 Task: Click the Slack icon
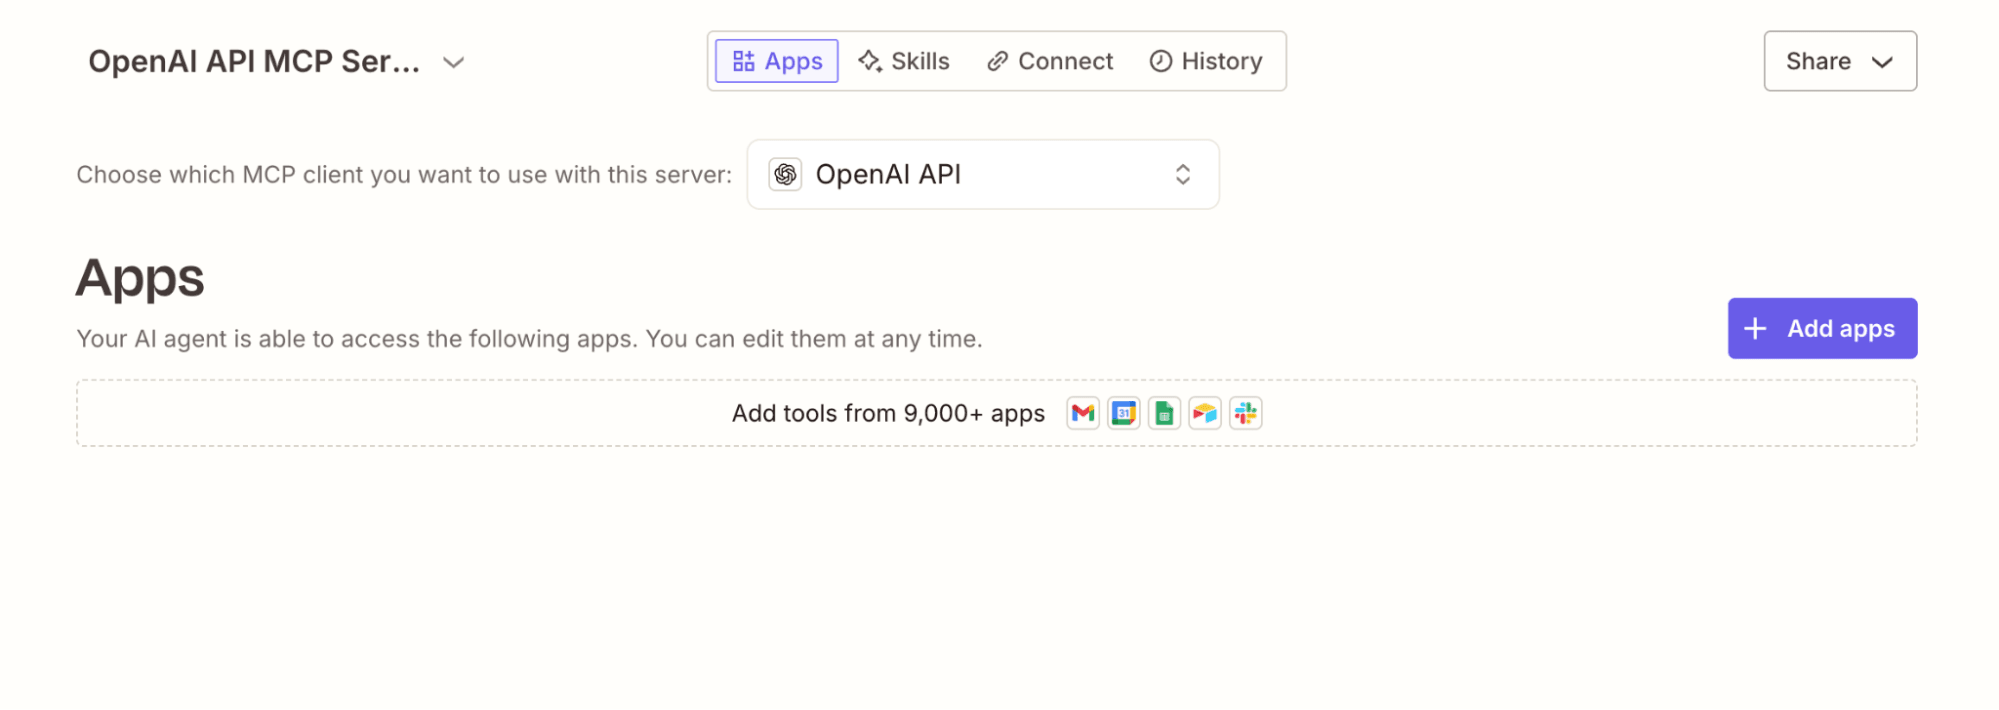pos(1246,413)
